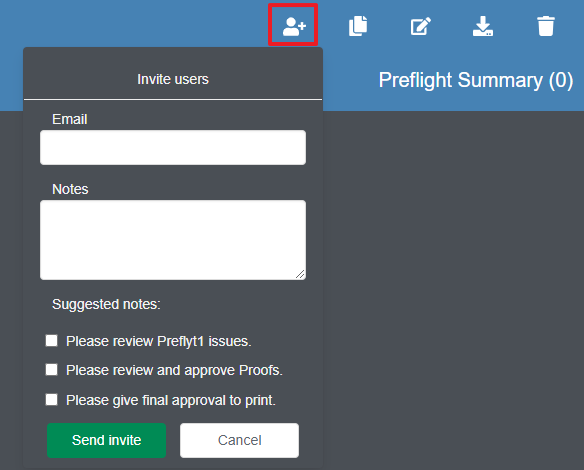Click the duplicate copy icon in toolbar
The width and height of the screenshot is (584, 470).
[x=358, y=26]
